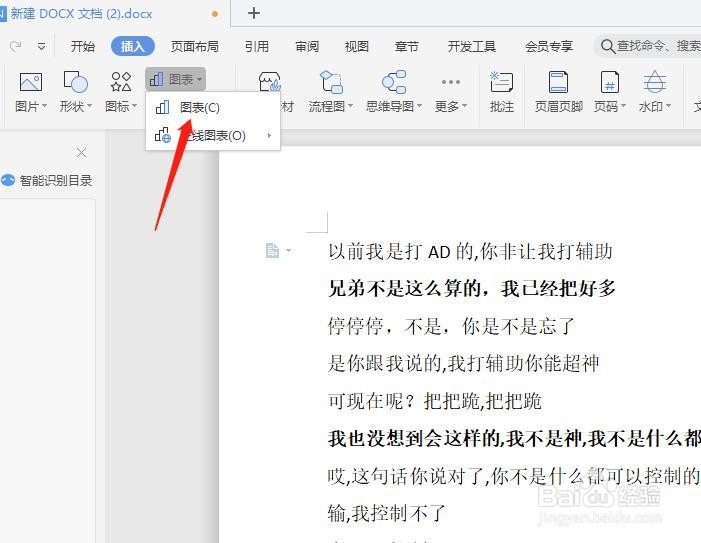This screenshot has height=543, width=701.
Task: Click the redo arrow icon
Action: pos(16,46)
